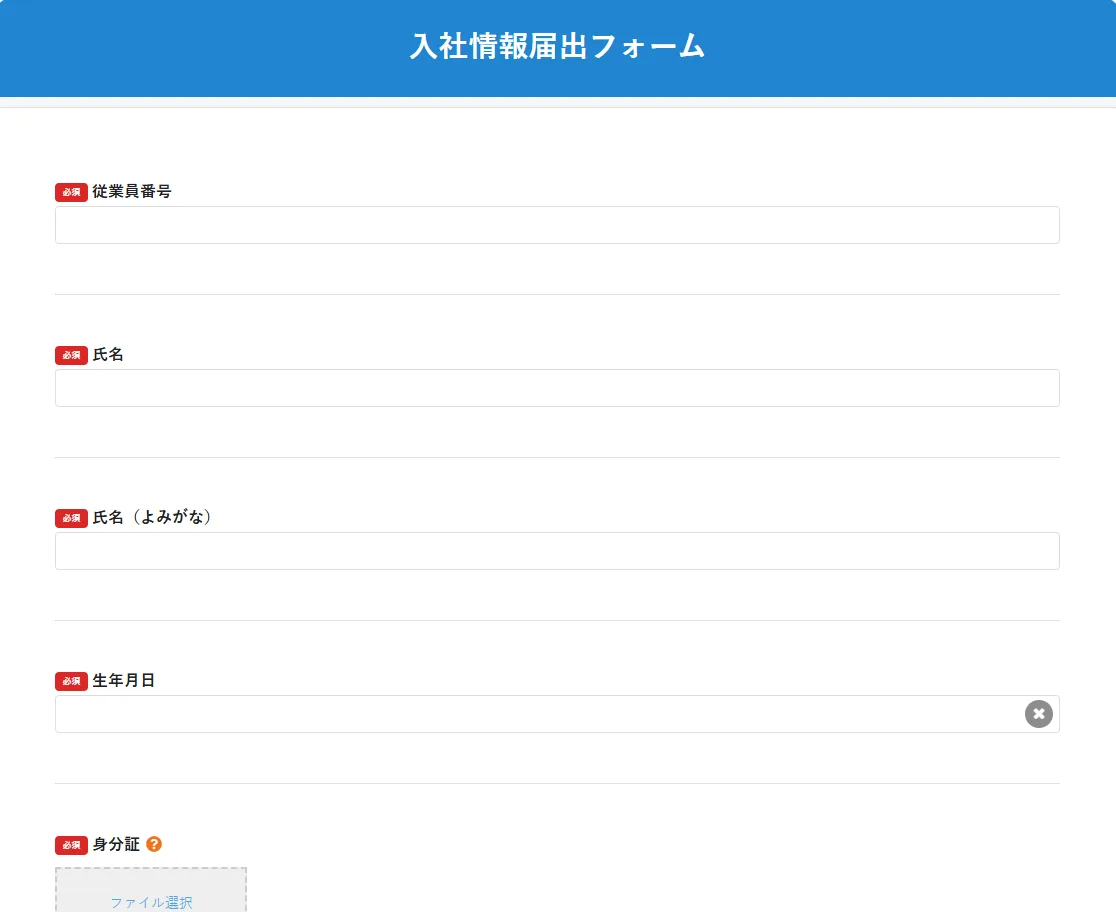Image resolution: width=1116 pixels, height=912 pixels.
Task: Click the 必須 badge beside 従業員番号
Action: pos(71,192)
